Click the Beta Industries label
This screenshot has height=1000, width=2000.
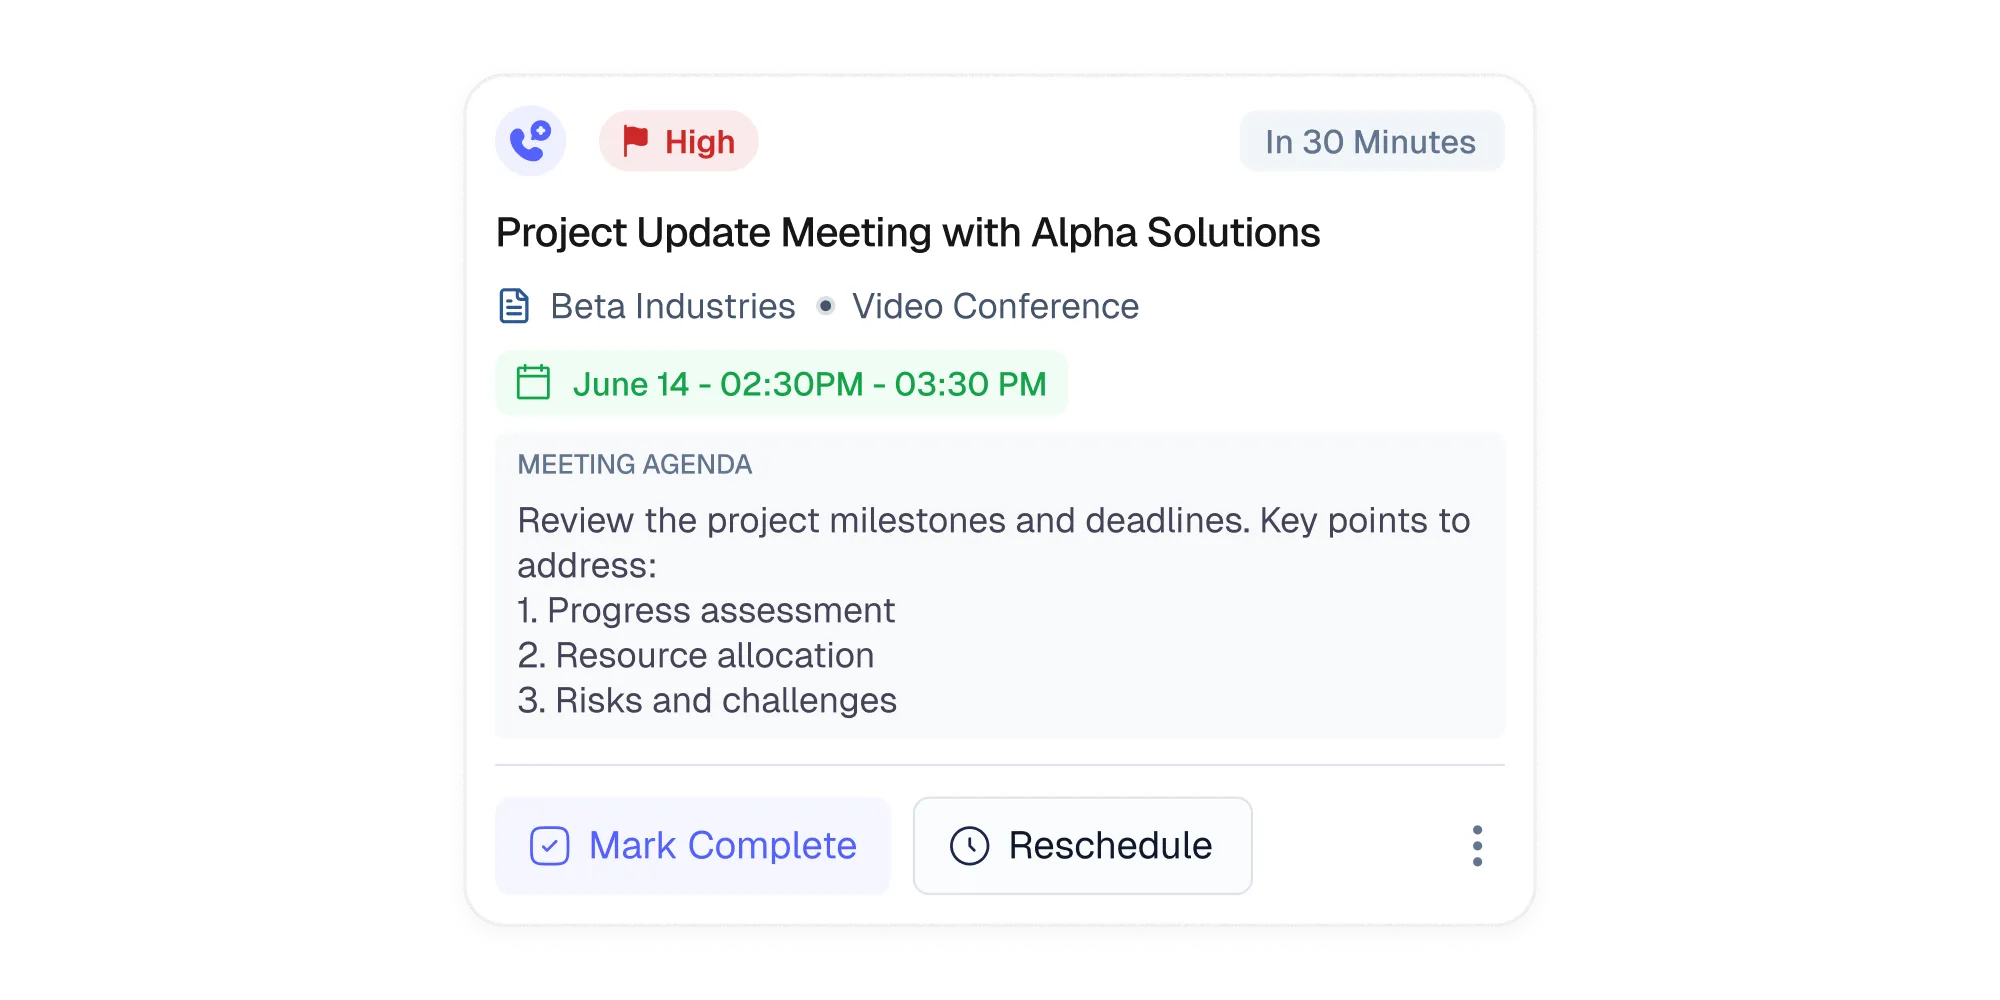pyautogui.click(x=671, y=306)
